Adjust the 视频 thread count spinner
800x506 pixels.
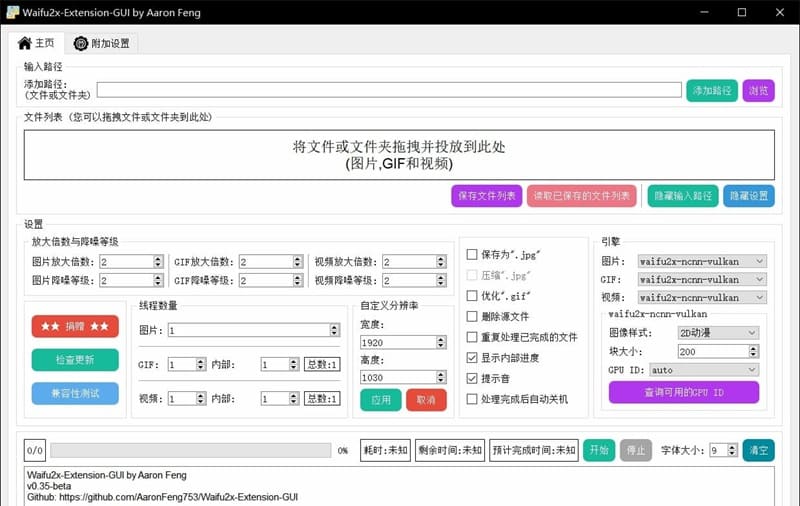(x=187, y=398)
